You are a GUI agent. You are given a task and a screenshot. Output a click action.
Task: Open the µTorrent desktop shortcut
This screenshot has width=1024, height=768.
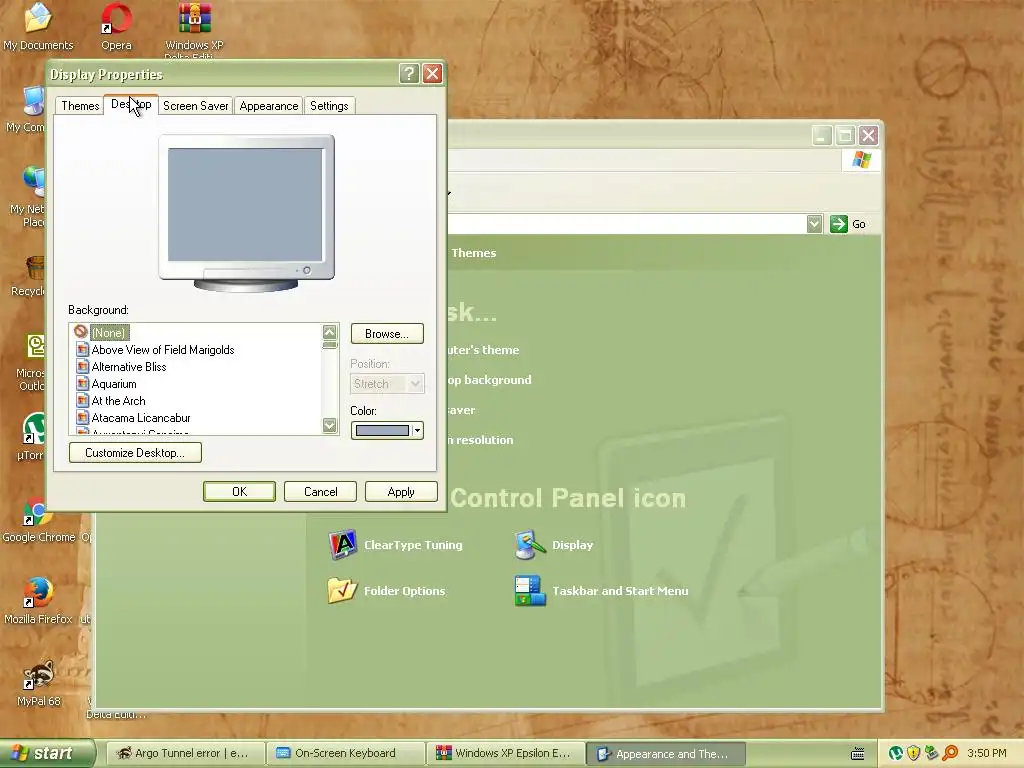[x=33, y=436]
